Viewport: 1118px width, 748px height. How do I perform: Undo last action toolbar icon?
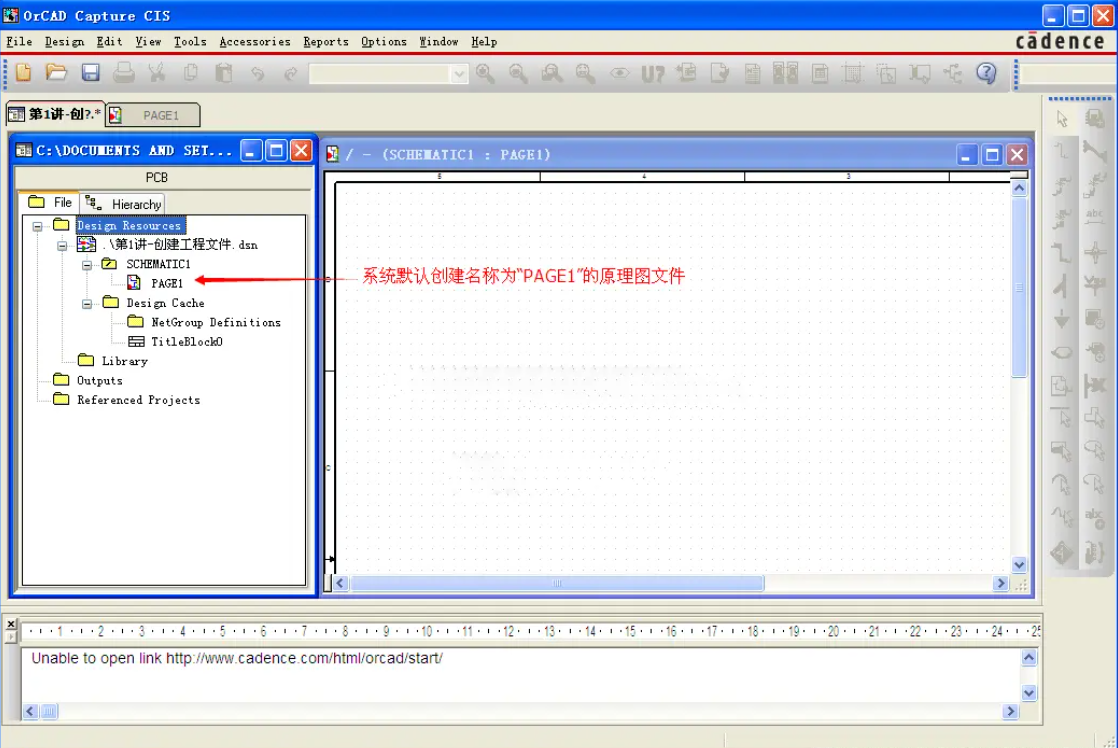pos(257,73)
